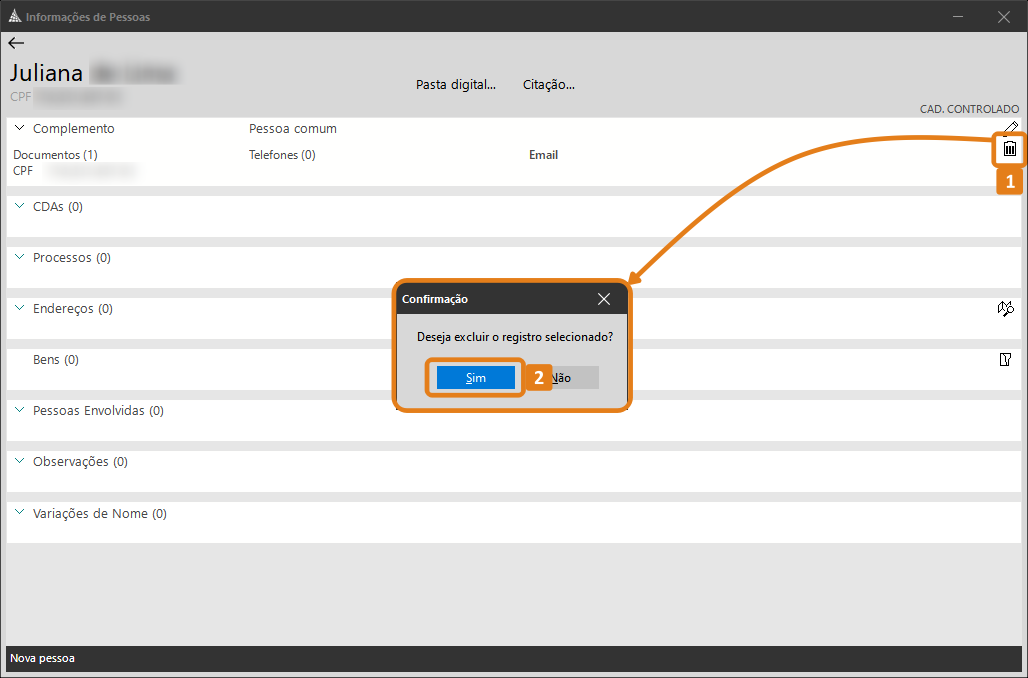
Task: Click the map search icon in Endereços
Action: [x=1005, y=309]
